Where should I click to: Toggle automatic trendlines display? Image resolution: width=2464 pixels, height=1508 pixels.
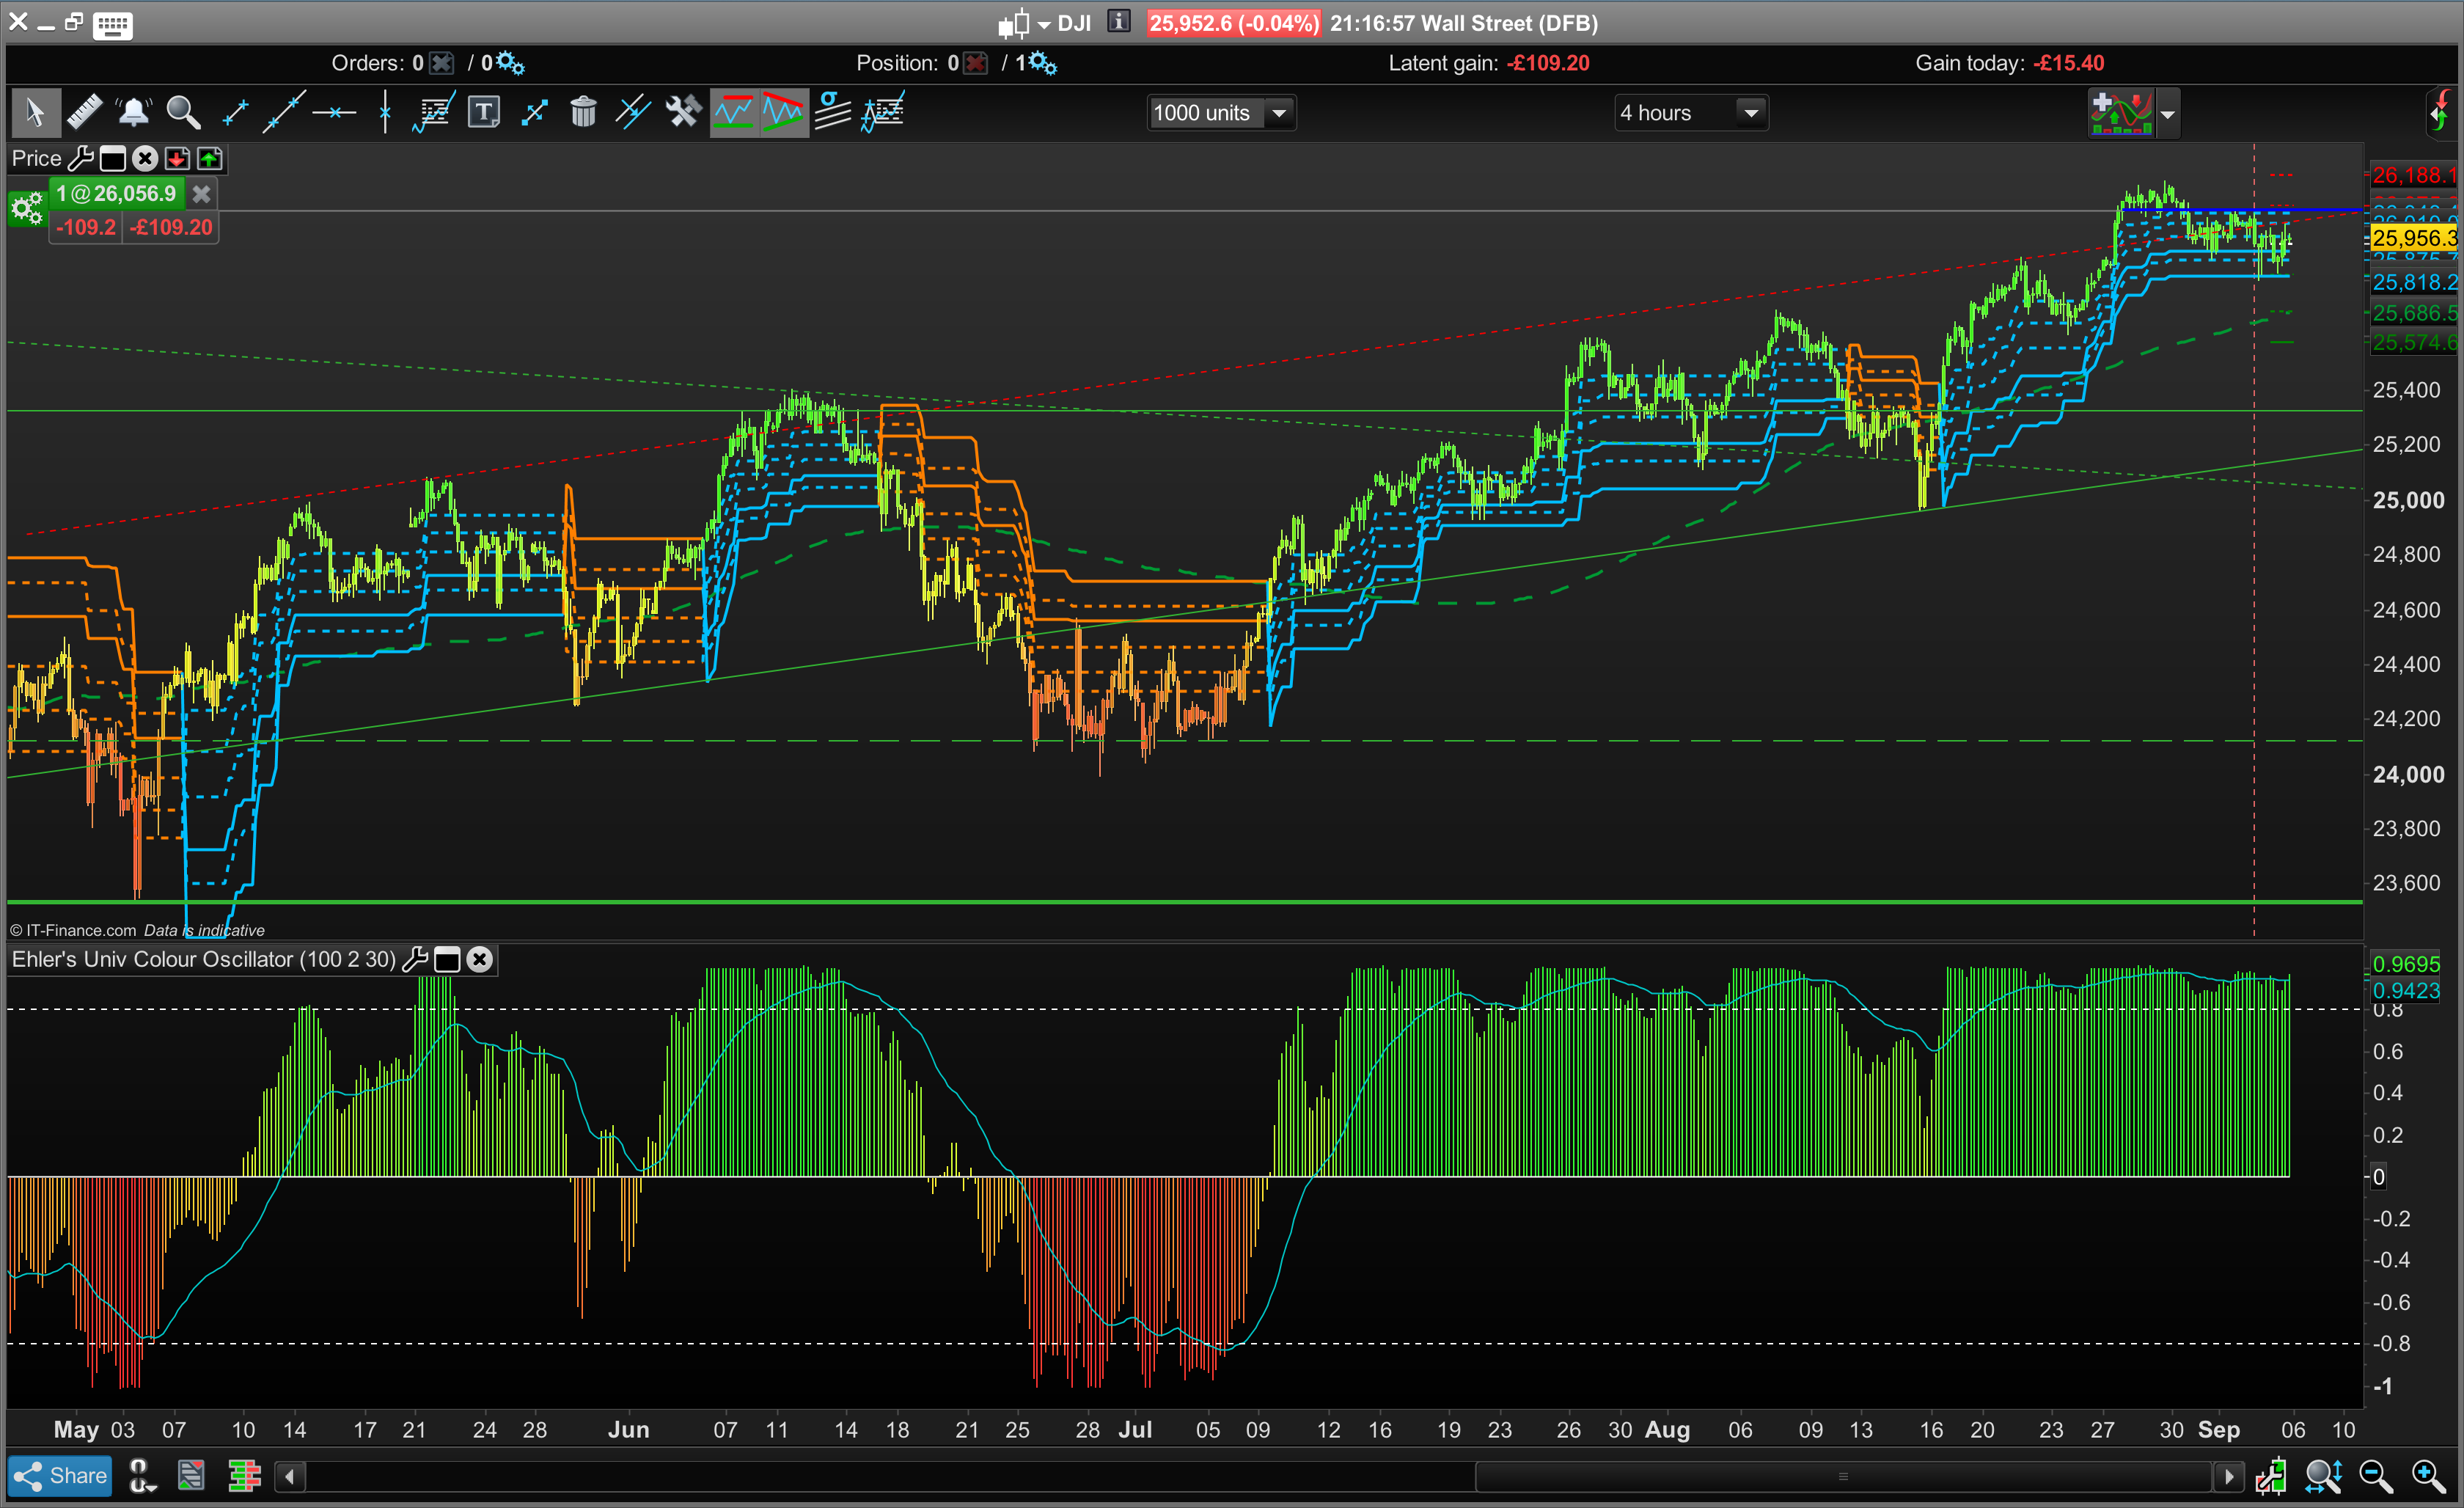(783, 112)
